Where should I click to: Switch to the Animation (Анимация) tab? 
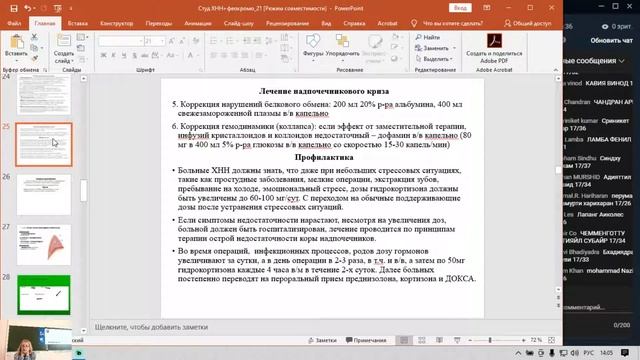[198, 24]
